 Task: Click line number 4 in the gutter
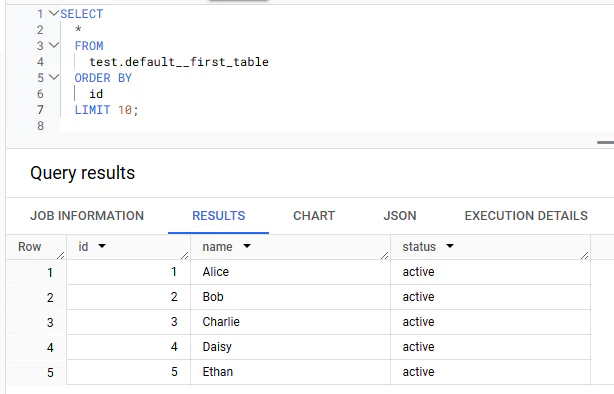[x=40, y=62]
